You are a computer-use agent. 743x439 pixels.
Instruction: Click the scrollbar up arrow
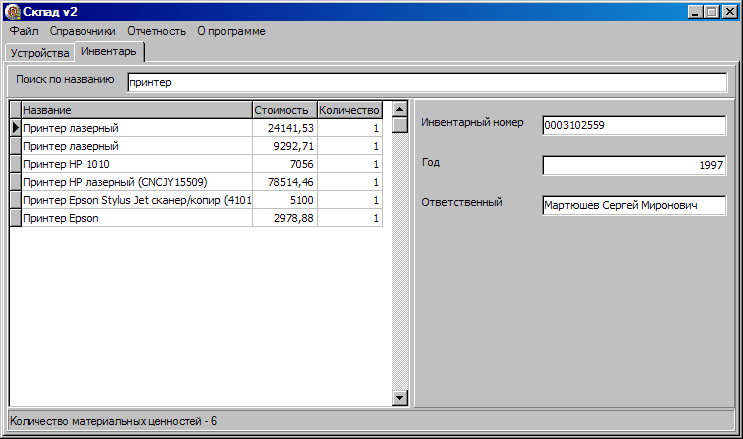tap(400, 109)
